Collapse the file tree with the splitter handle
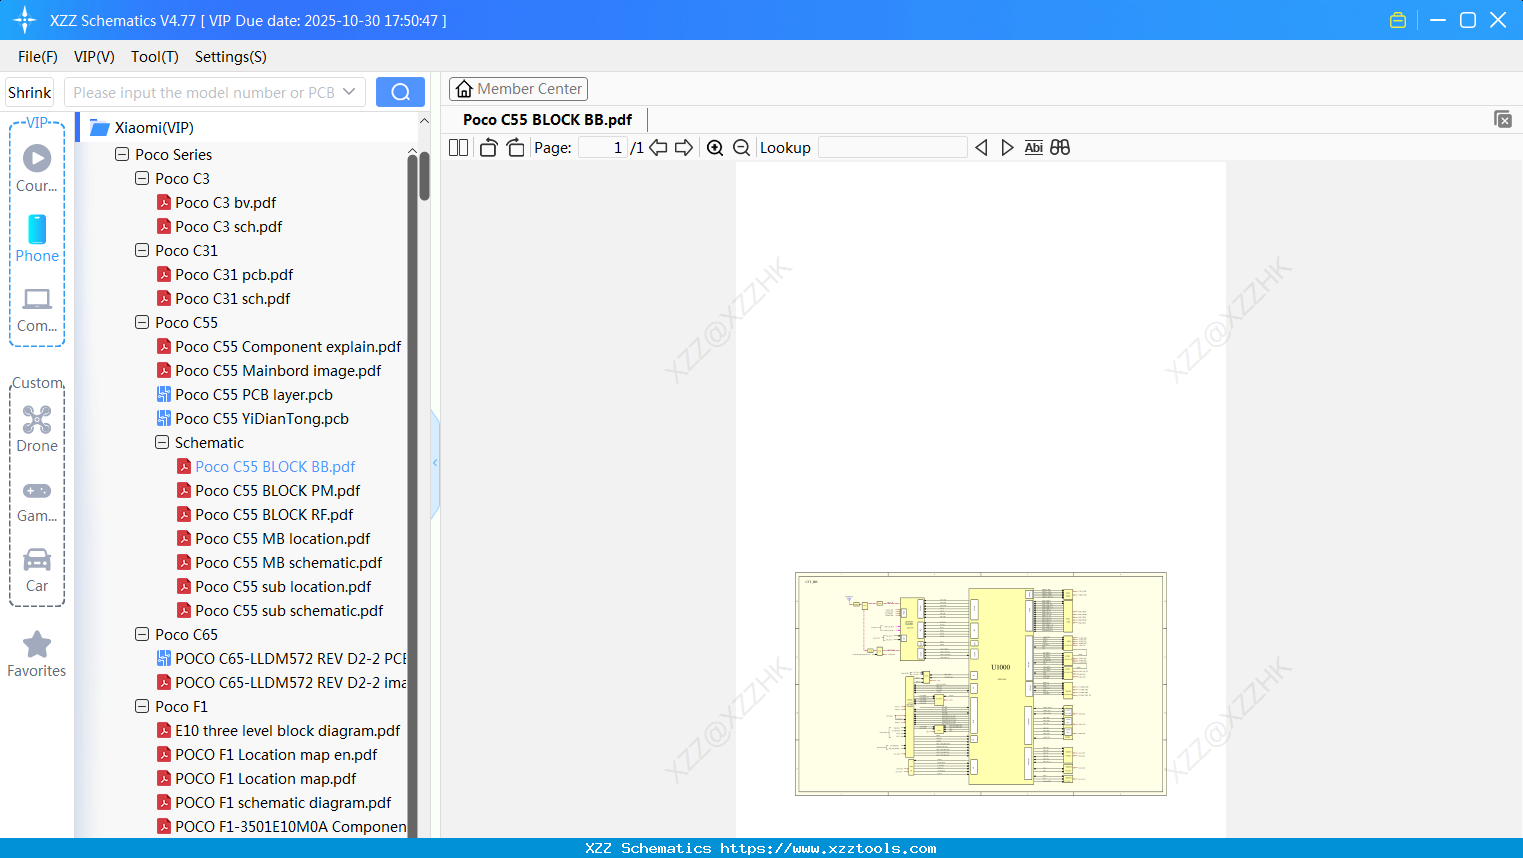This screenshot has height=858, width=1523. (x=435, y=463)
